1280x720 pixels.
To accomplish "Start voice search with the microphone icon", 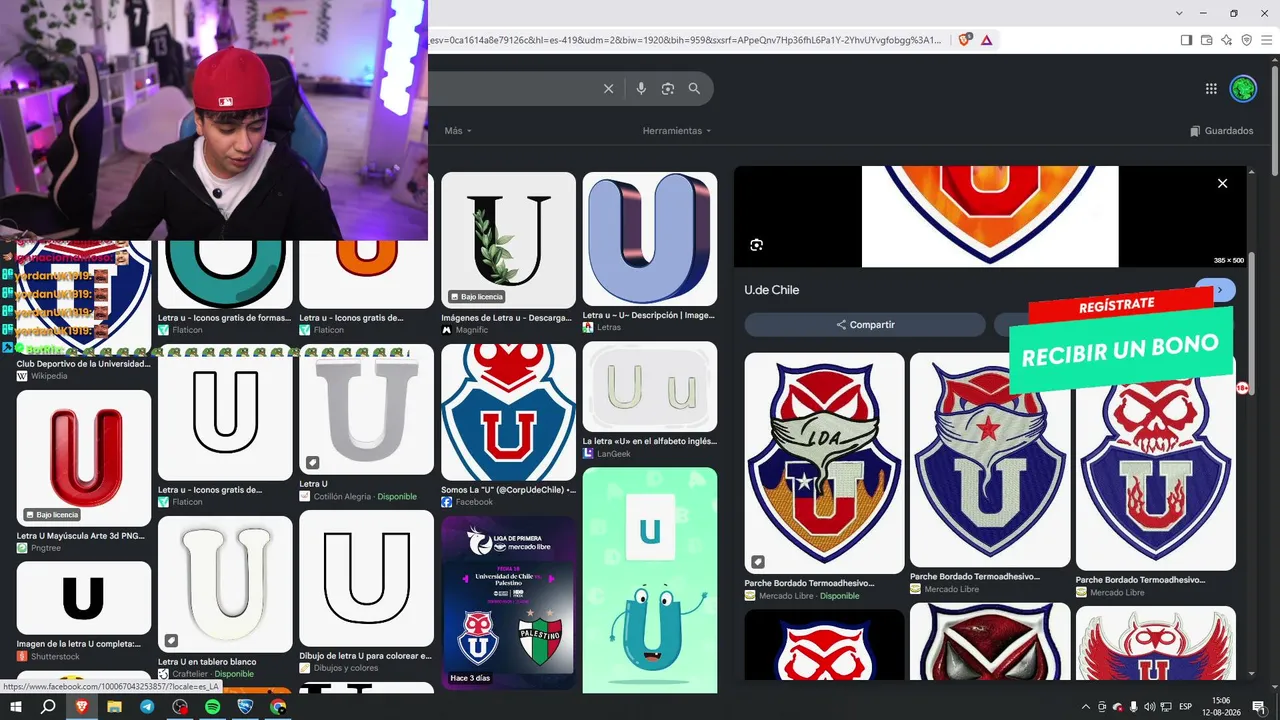I will pyautogui.click(x=641, y=89).
